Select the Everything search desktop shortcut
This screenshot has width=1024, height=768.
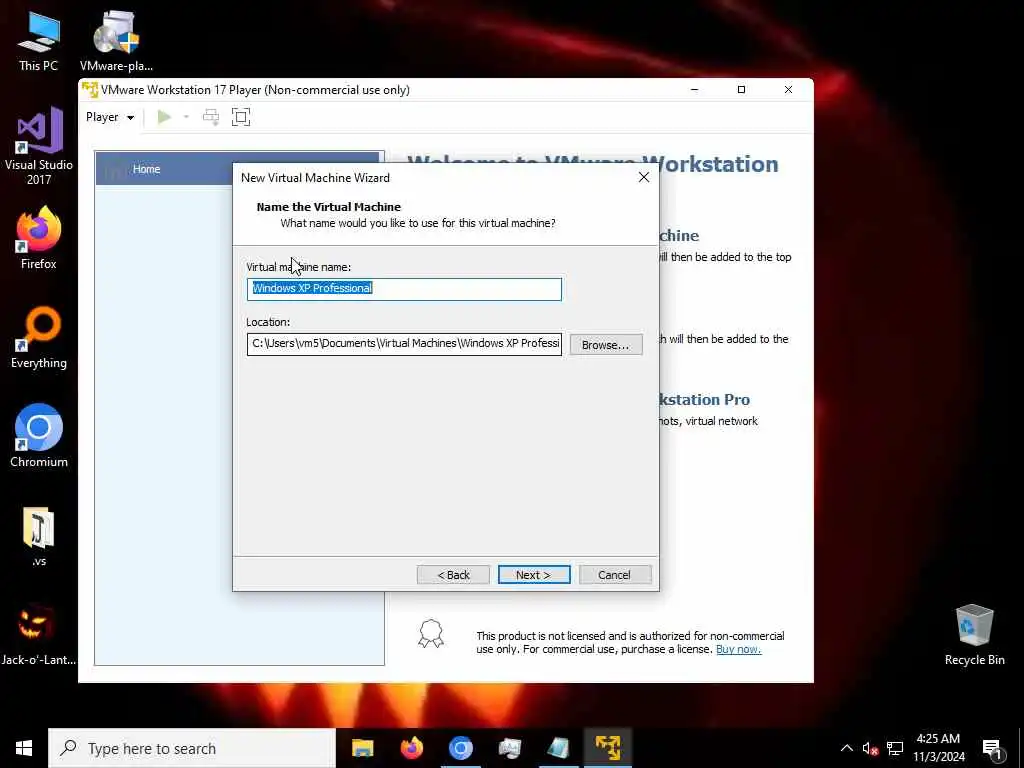[39, 337]
